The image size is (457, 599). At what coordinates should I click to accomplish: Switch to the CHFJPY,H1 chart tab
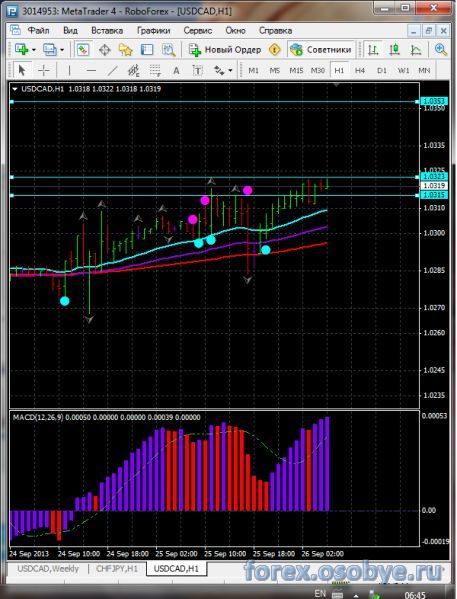[117, 568]
